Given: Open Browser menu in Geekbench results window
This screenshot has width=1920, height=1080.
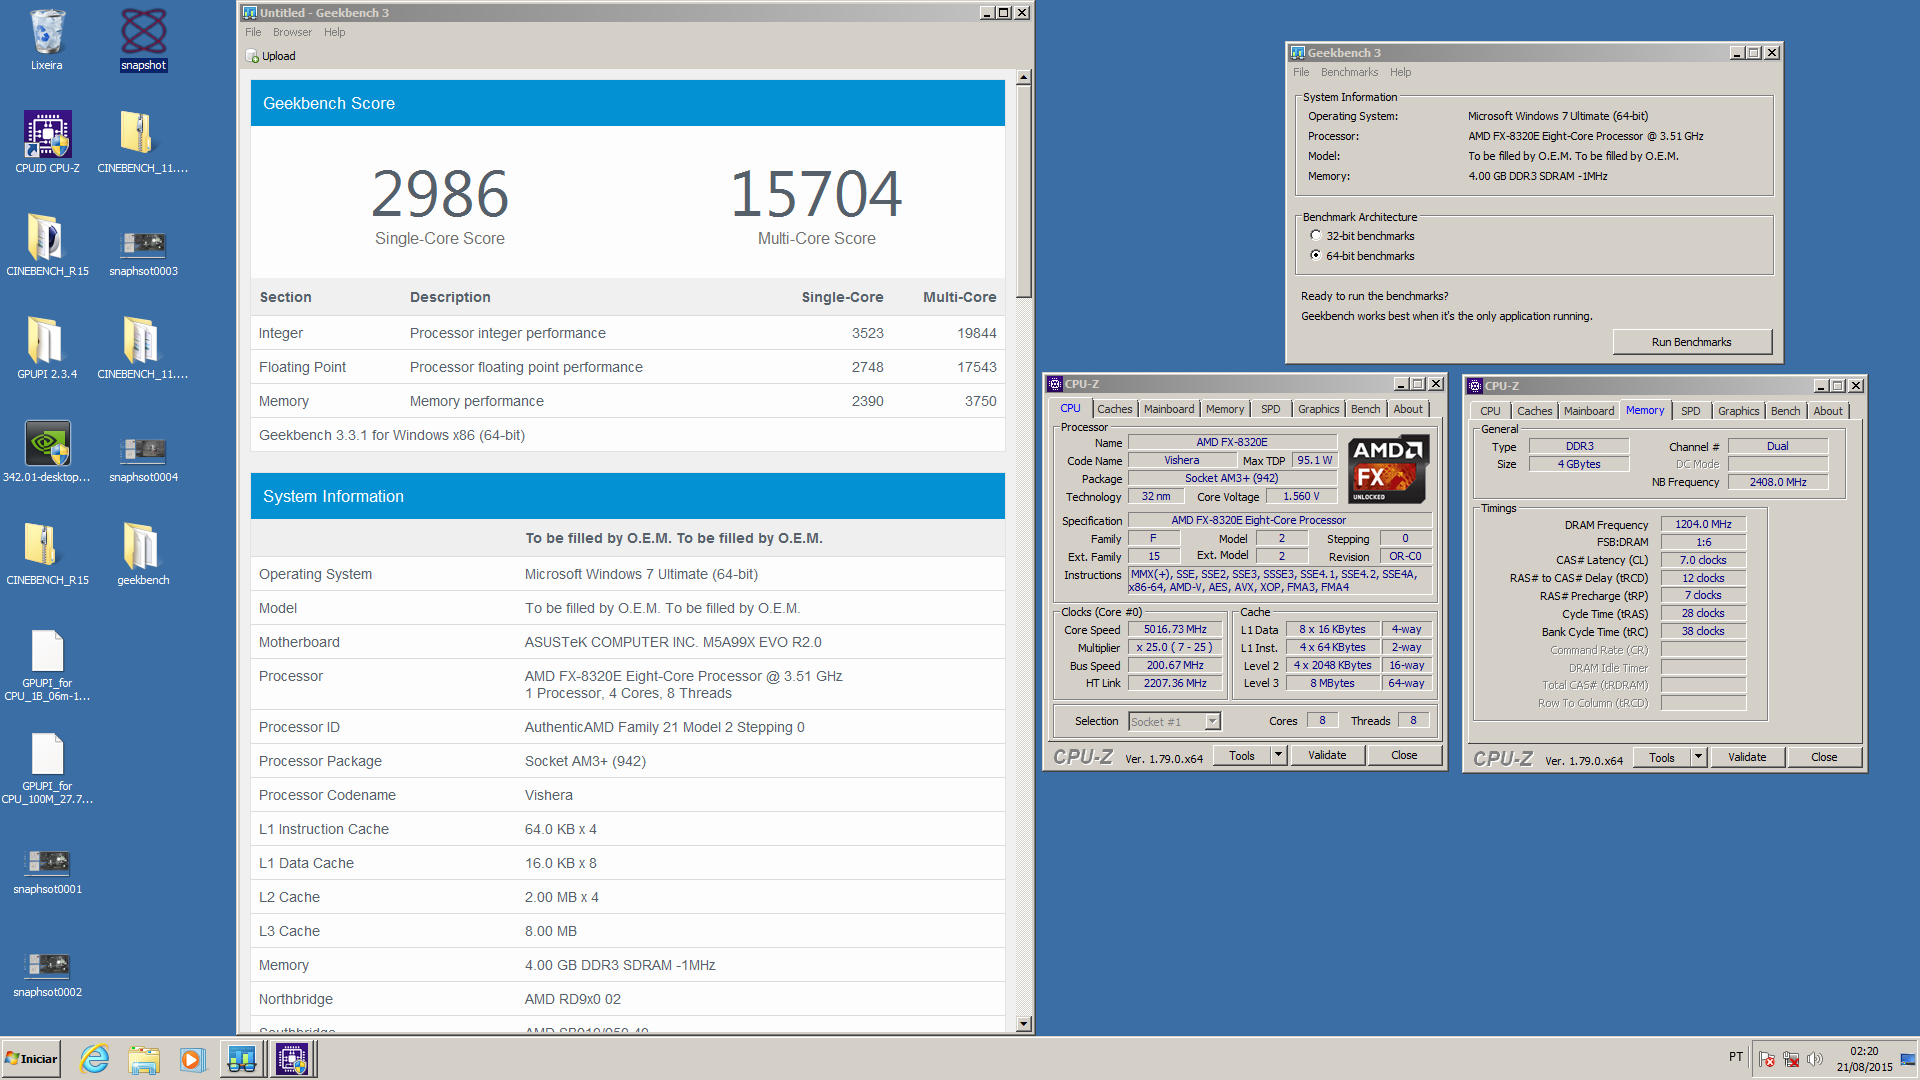Looking at the screenshot, I should click(x=292, y=32).
